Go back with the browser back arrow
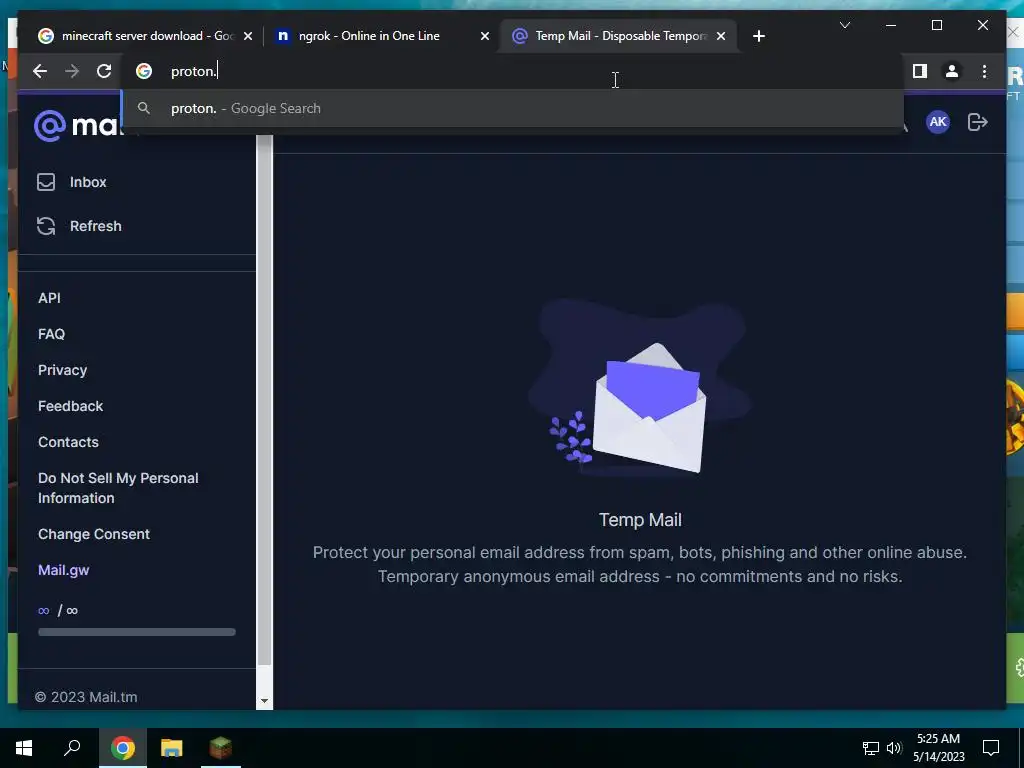 tap(40, 71)
